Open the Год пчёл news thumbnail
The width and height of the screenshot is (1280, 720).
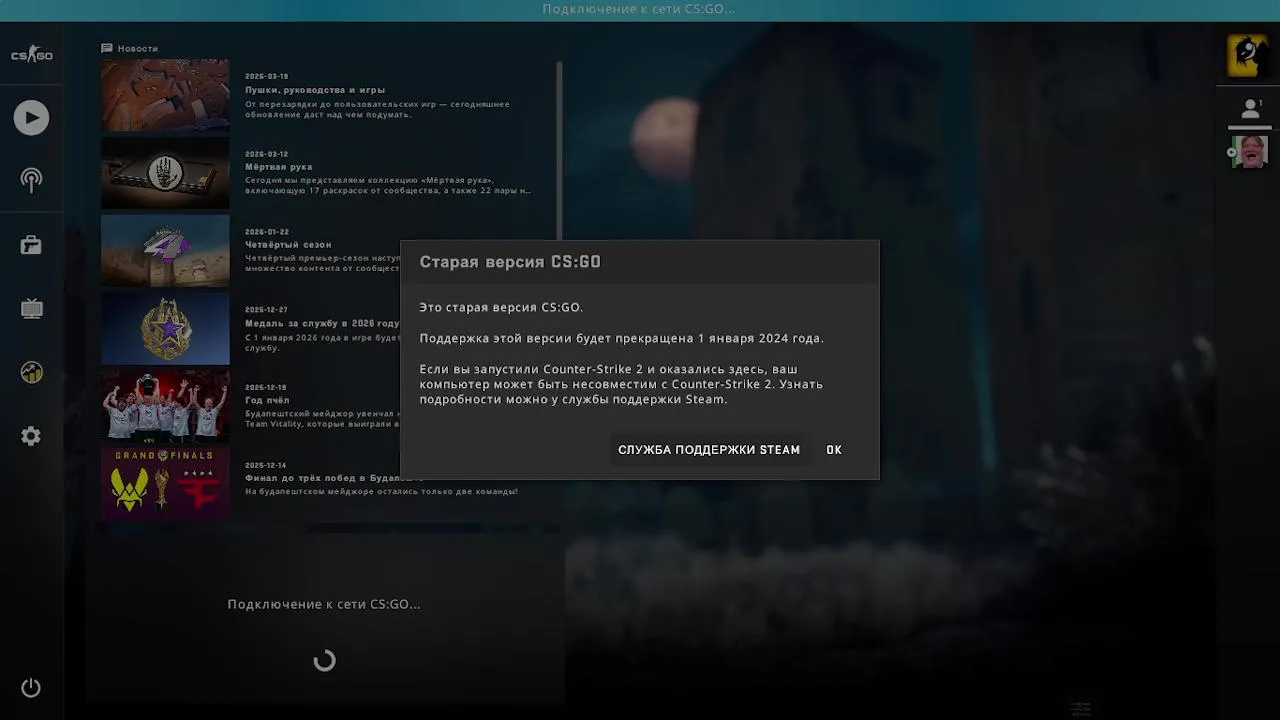tap(165, 405)
